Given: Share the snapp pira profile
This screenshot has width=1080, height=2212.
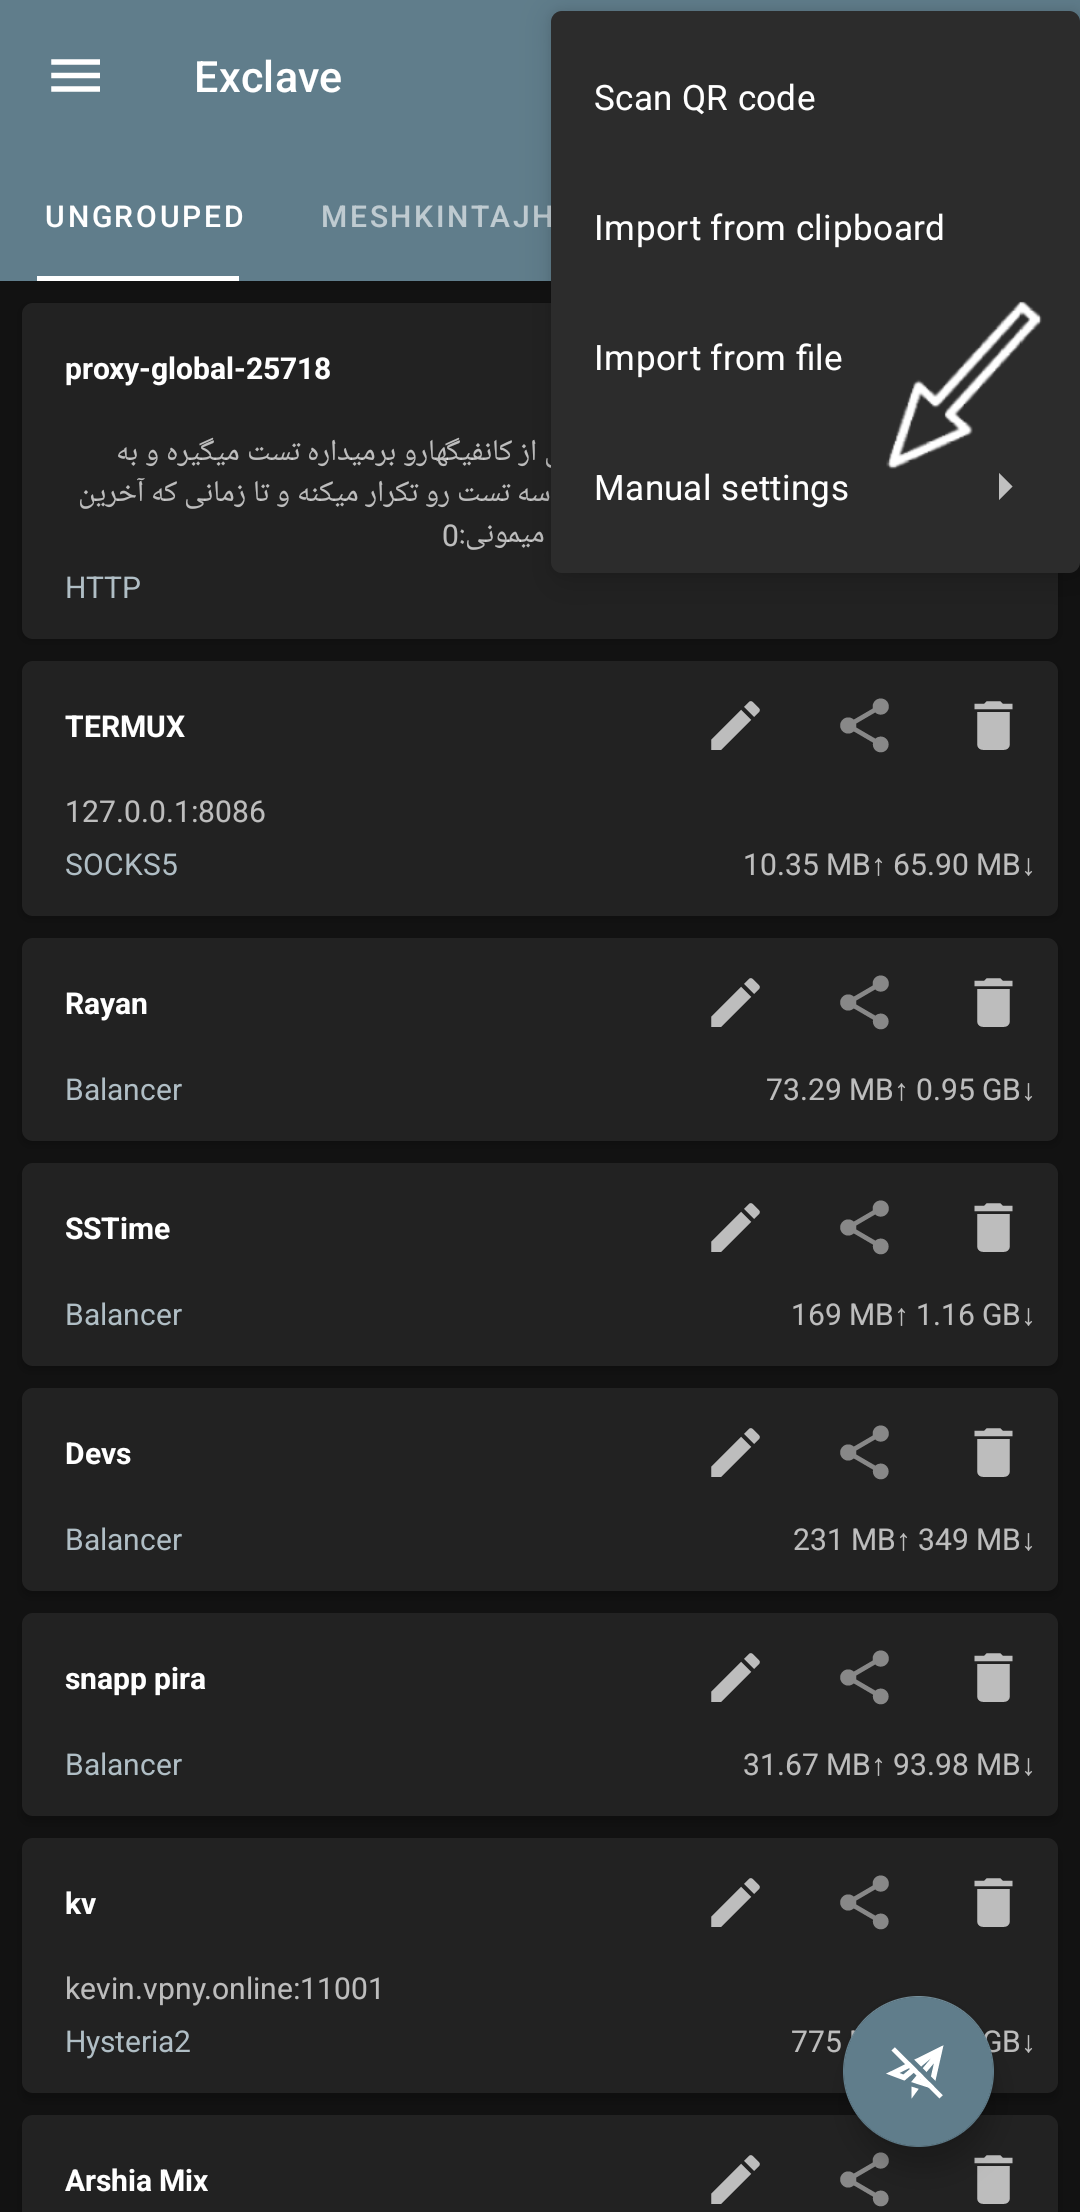Looking at the screenshot, I should [864, 1677].
